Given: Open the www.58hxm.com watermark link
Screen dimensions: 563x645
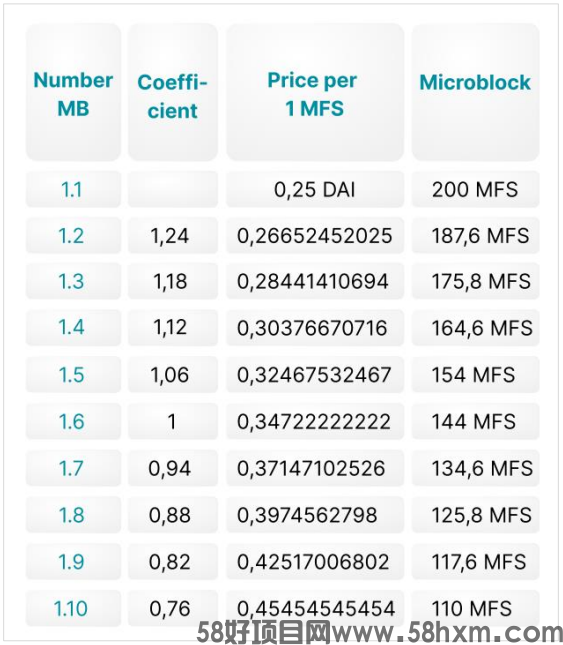Looking at the screenshot, I should [447, 633].
